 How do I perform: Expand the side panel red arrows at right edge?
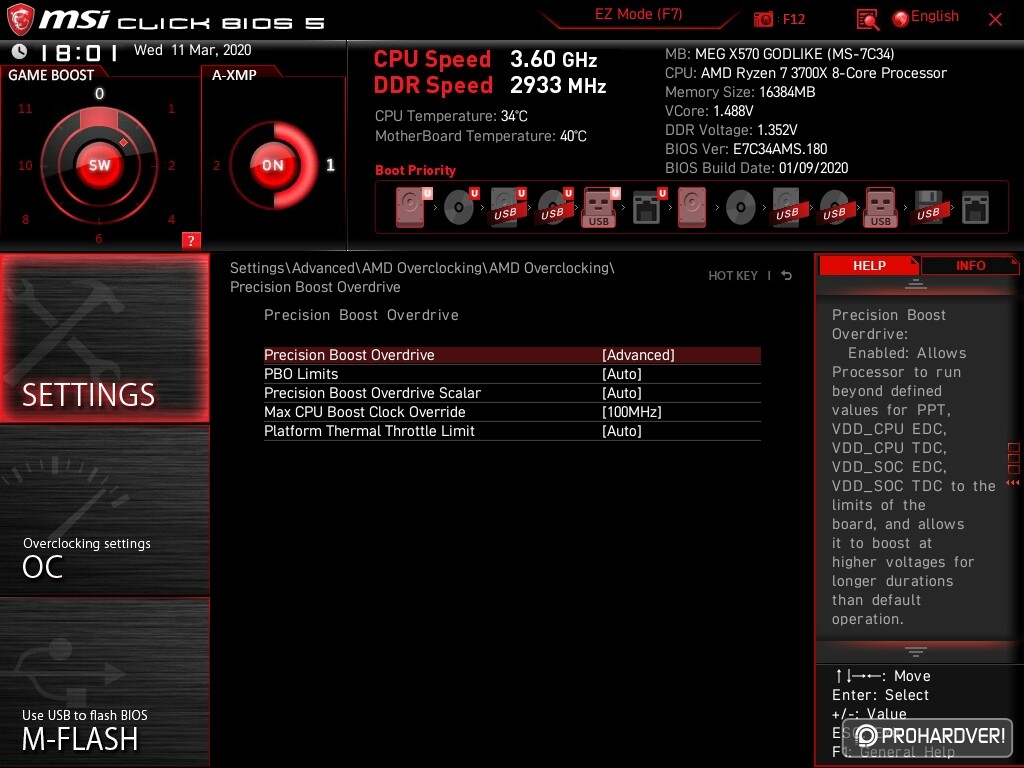pos(1013,482)
